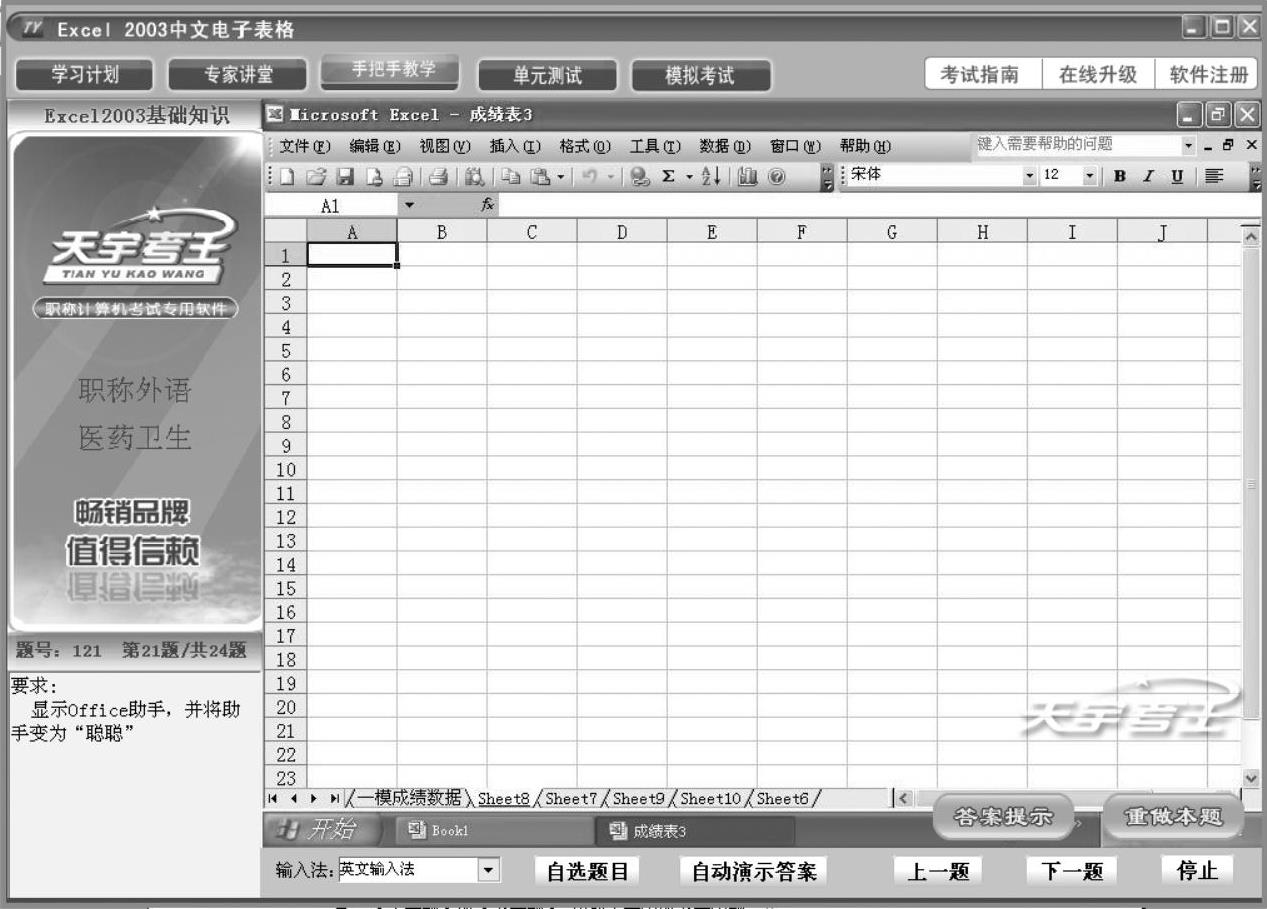Open the 输入法 input method dropdown
Screen dimensions: 1267x909
[x=488, y=869]
